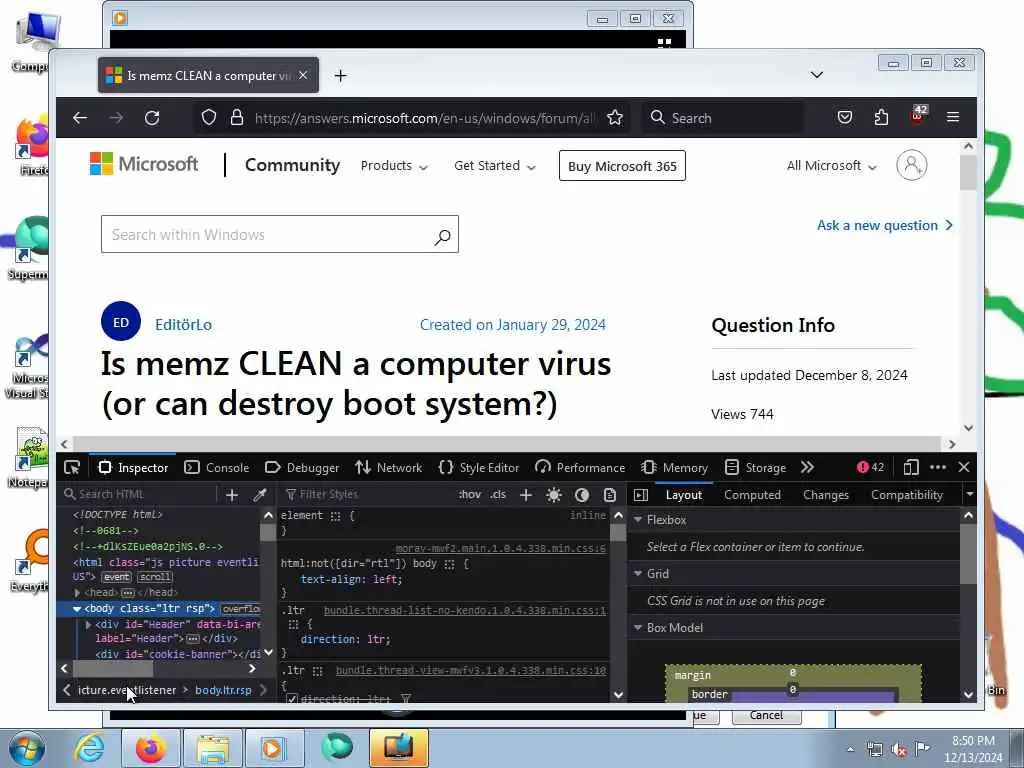
Task: Show more DevTools tools with the double chevron
Action: coord(807,468)
